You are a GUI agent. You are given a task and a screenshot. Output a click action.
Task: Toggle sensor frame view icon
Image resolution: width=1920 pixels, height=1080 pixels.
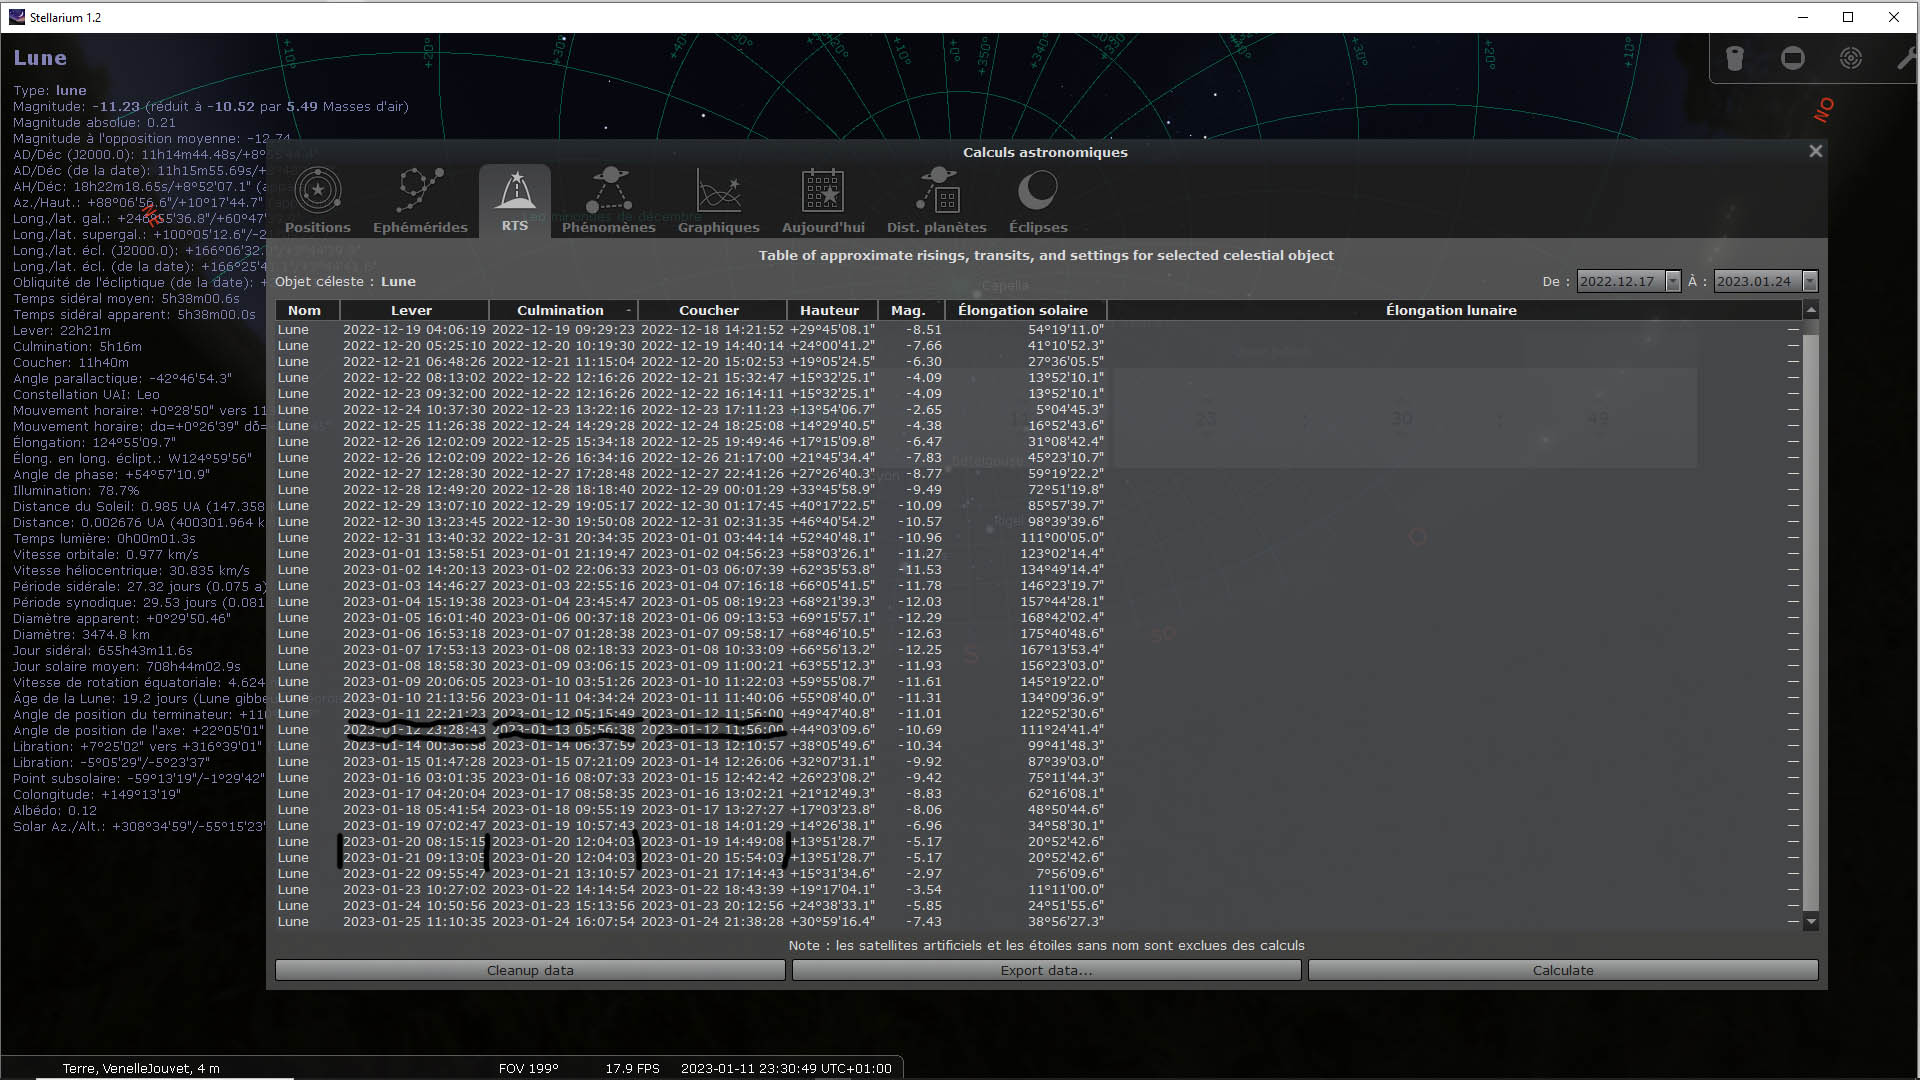click(1793, 59)
